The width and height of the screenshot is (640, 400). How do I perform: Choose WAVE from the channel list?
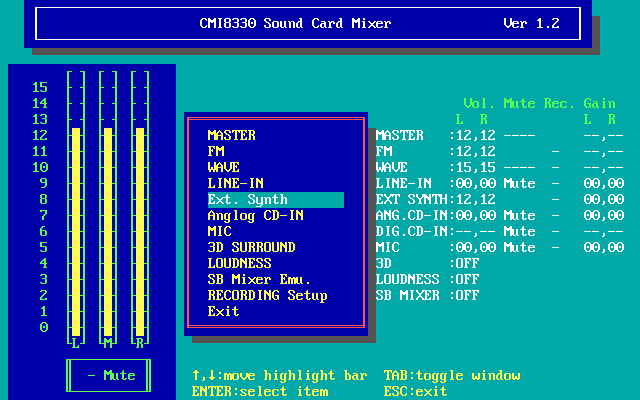[223, 167]
